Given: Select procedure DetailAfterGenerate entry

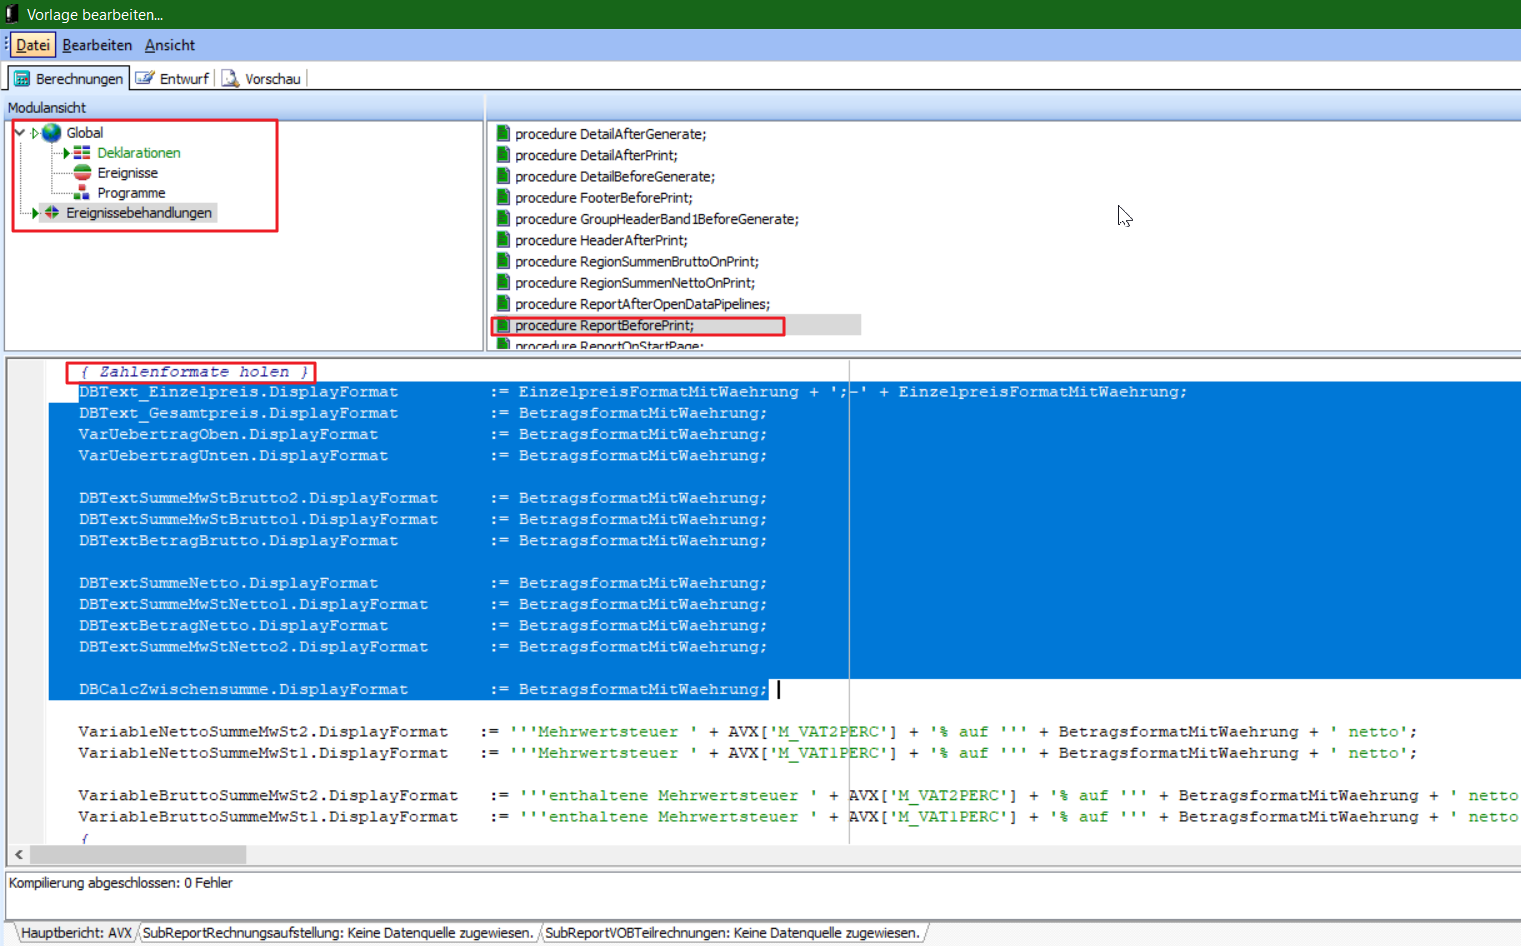Looking at the screenshot, I should pyautogui.click(x=610, y=134).
